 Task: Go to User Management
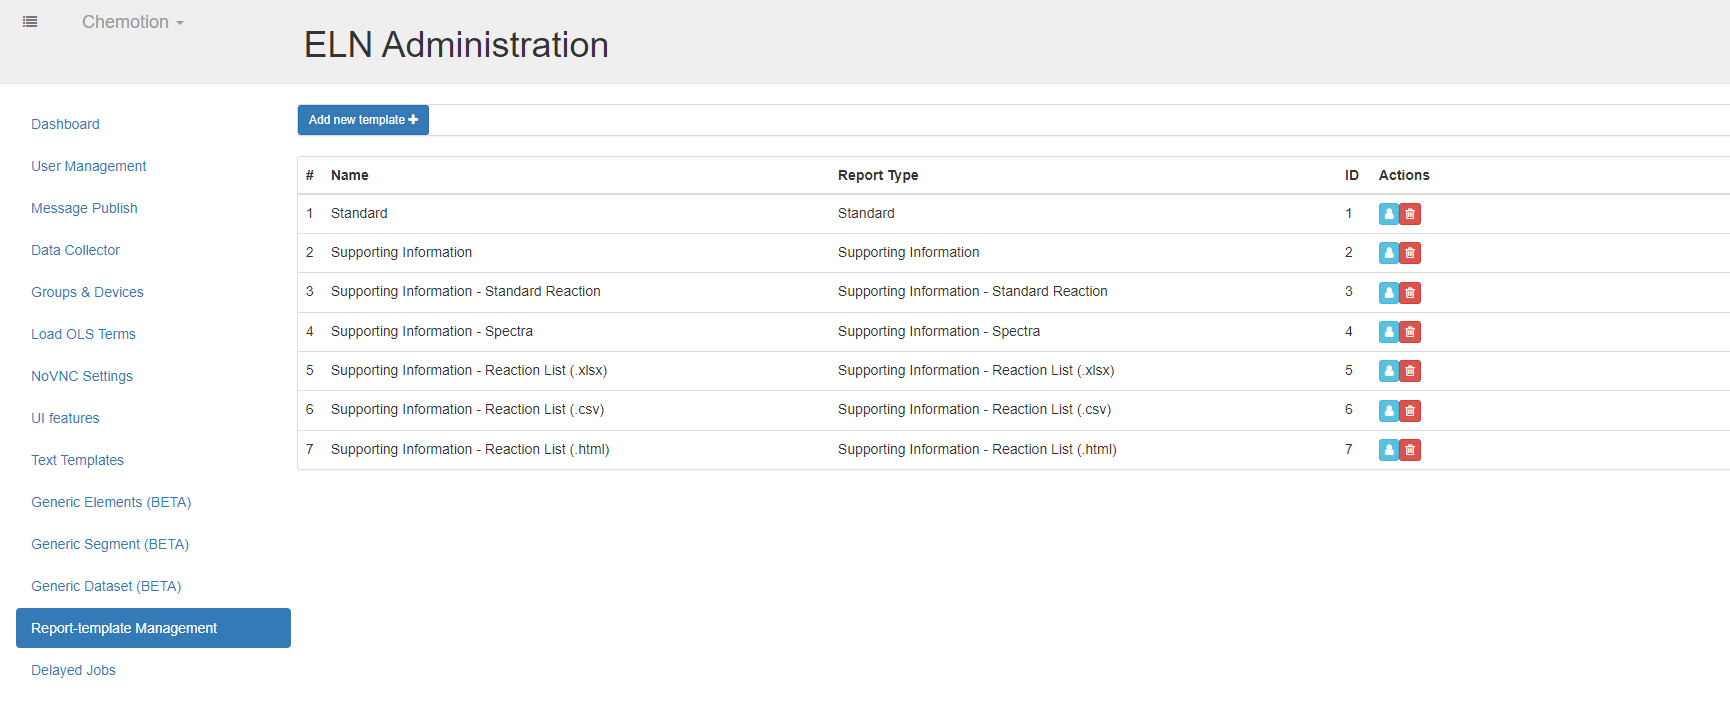pos(88,166)
